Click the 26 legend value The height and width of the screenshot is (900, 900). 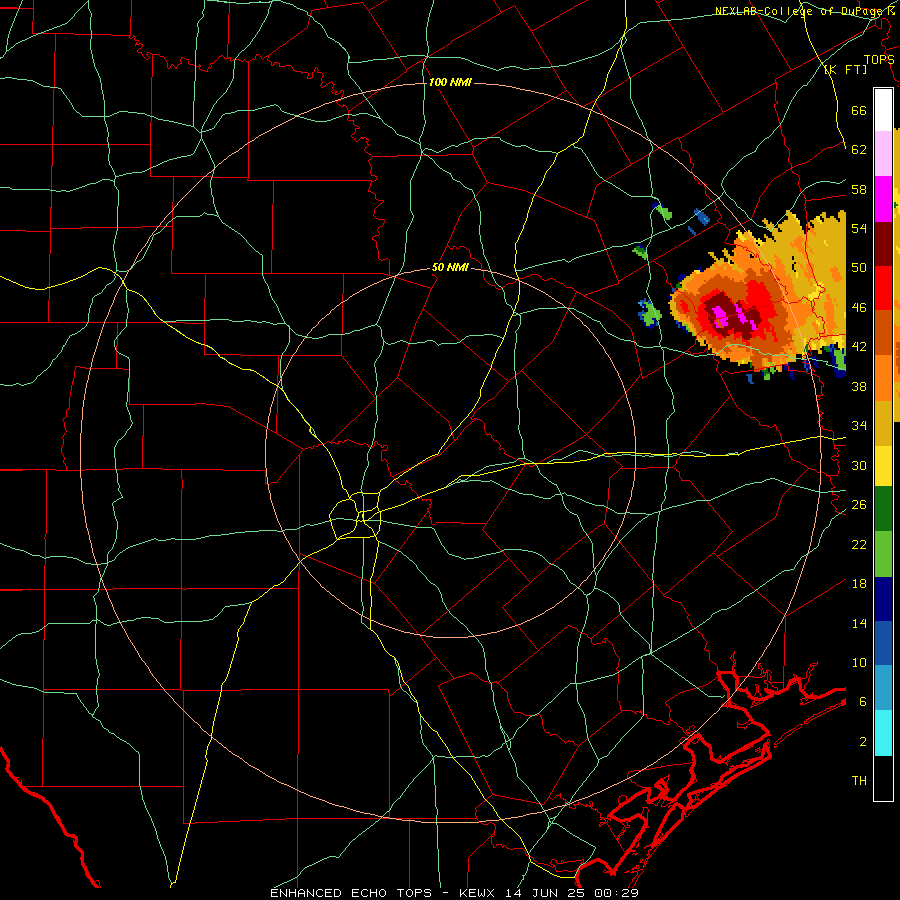[859, 505]
